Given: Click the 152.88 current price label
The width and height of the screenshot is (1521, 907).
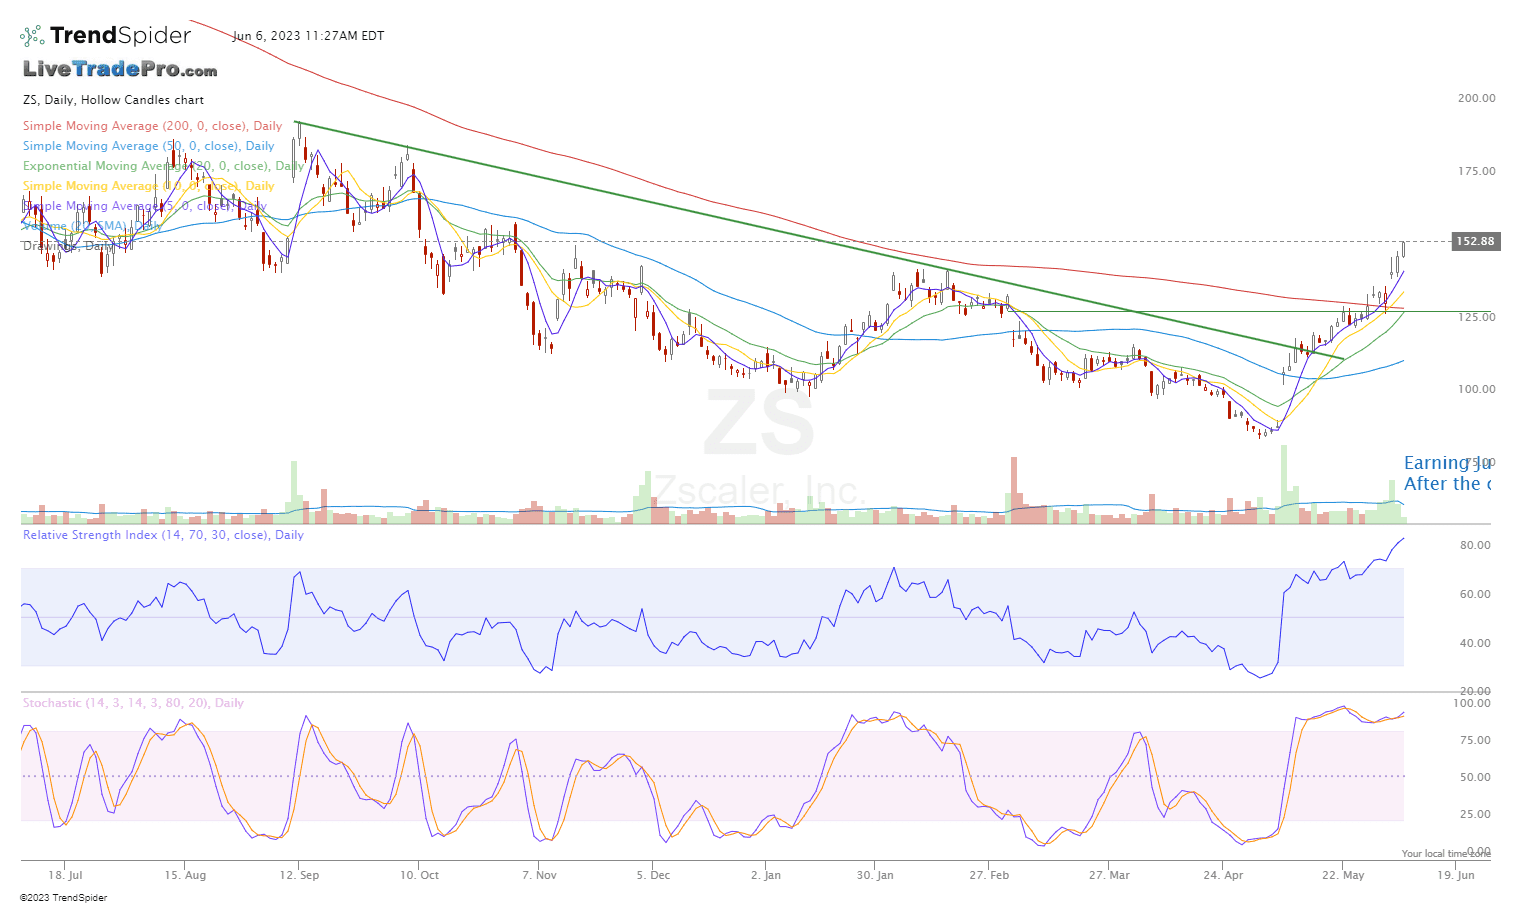Looking at the screenshot, I should pos(1474,241).
